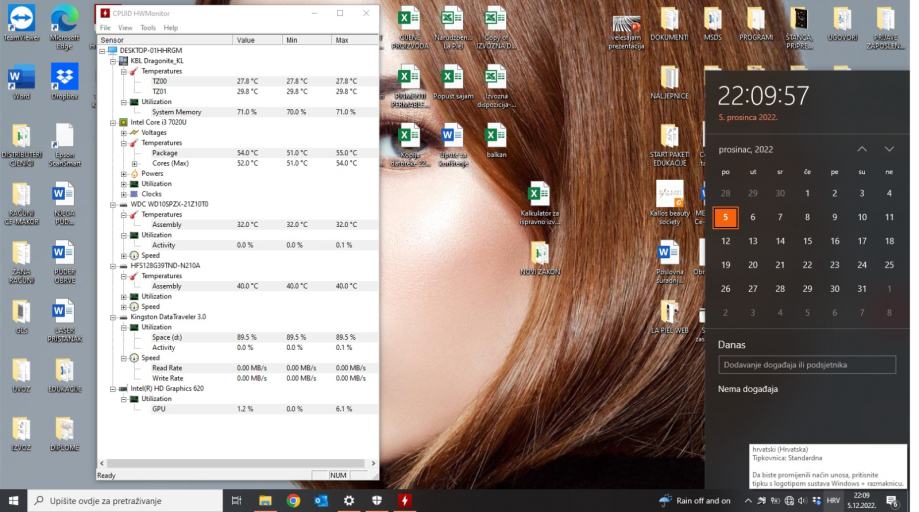Click the add event or reminder field
919x512 pixels.
[807, 365]
